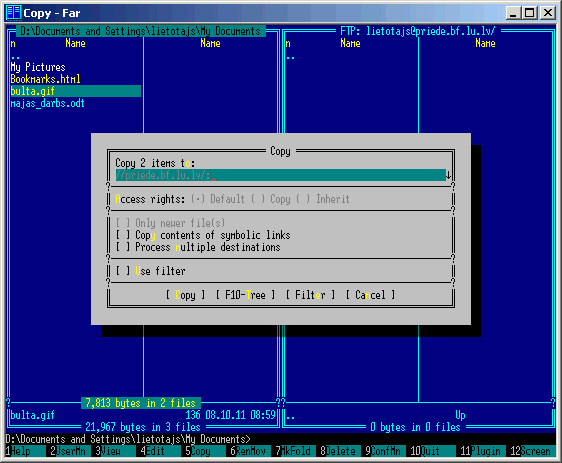Confirm with the Copy button in dialog
The height and width of the screenshot is (463, 562).
tap(186, 295)
